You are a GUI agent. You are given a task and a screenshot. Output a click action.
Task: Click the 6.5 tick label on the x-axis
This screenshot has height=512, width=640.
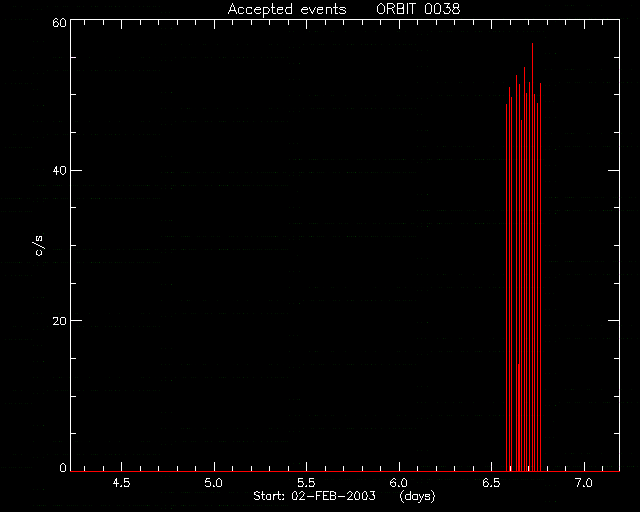click(x=491, y=483)
